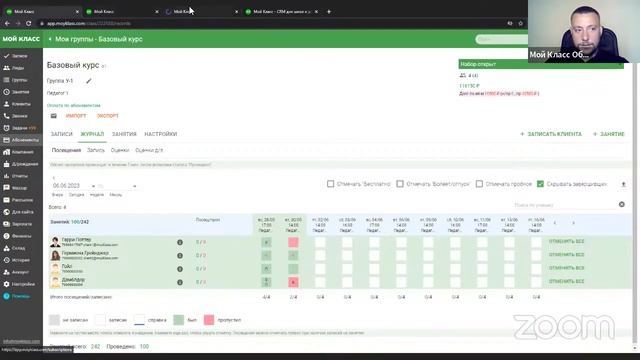Click the gray не записан legend swatch
The width and height of the screenshot is (640, 360).
click(x=54, y=320)
